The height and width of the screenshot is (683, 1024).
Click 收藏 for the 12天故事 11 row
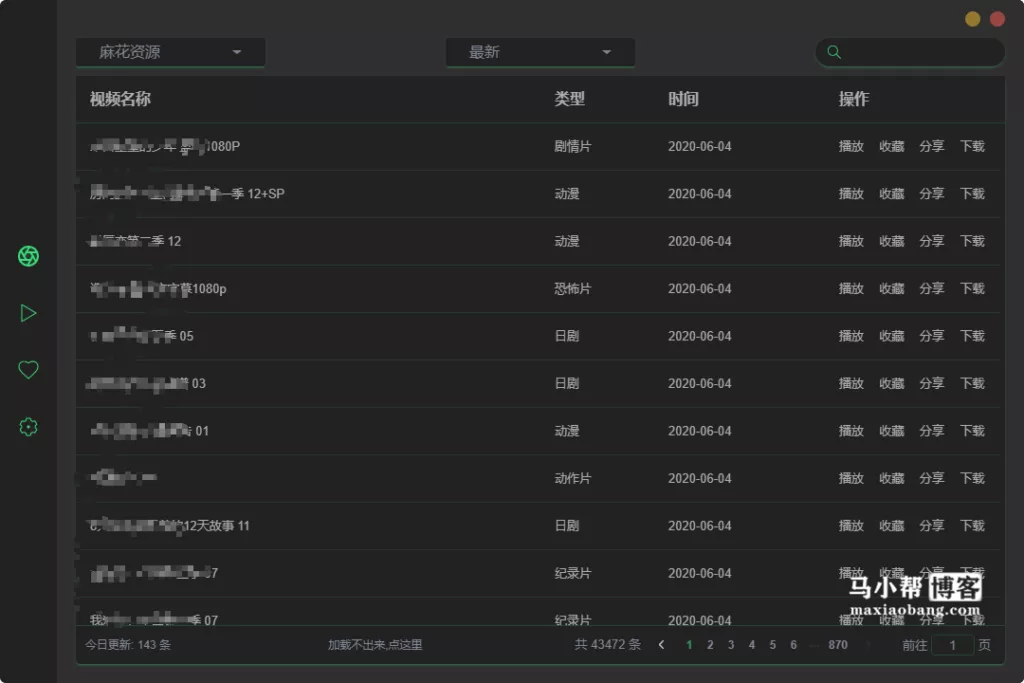[891, 526]
